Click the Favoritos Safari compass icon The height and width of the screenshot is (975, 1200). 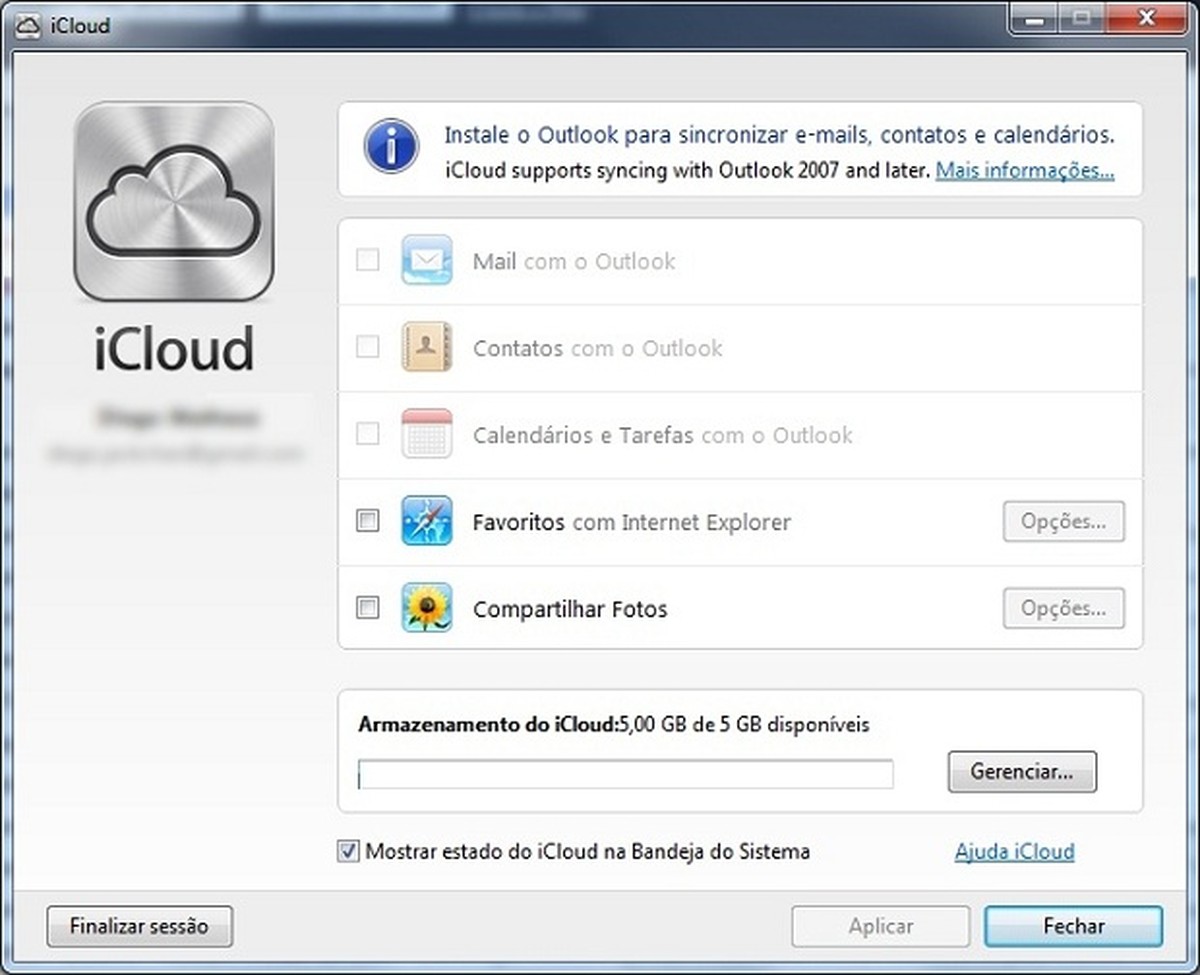click(427, 521)
